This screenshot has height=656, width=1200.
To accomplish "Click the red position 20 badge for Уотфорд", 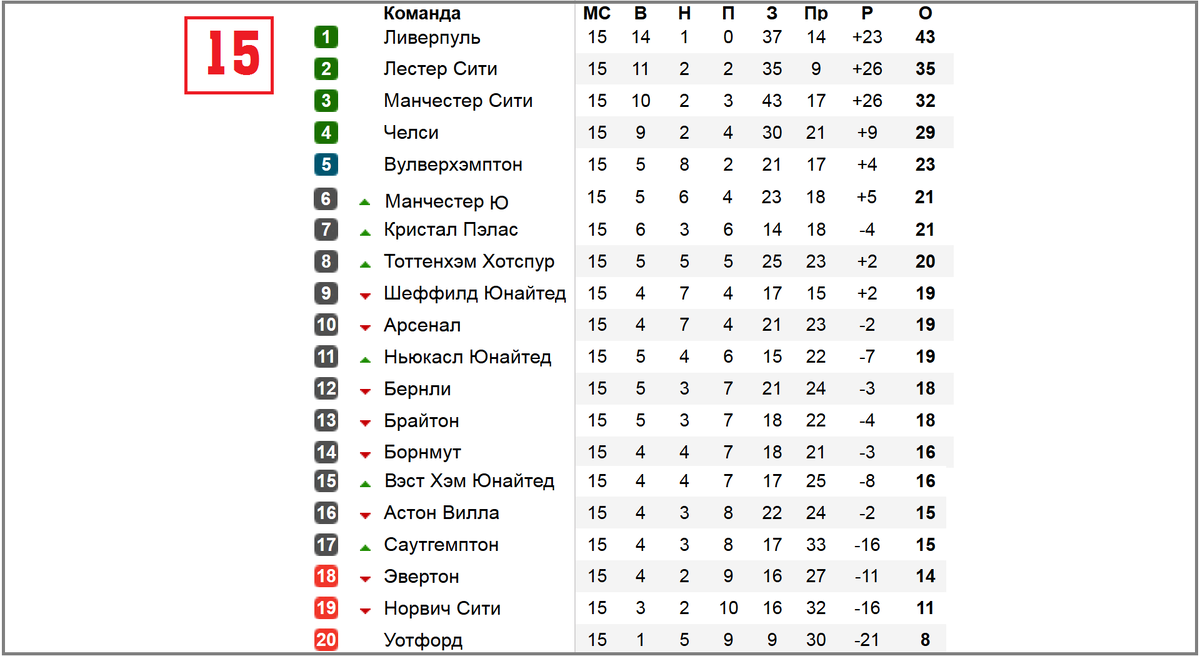I will click(326, 641).
